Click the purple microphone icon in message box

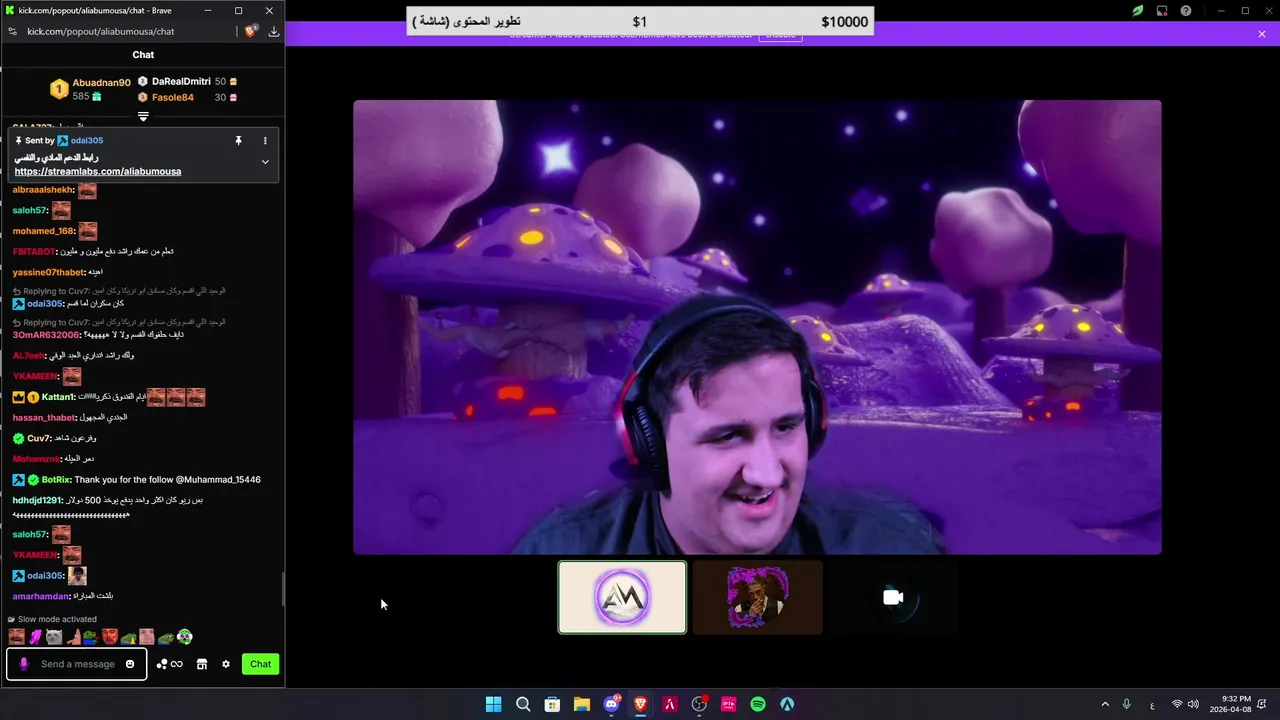(x=24, y=664)
